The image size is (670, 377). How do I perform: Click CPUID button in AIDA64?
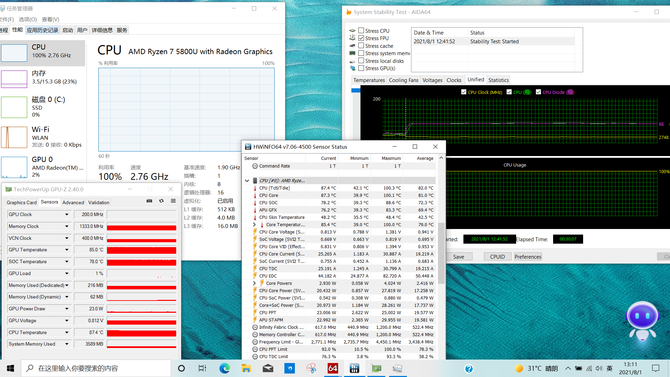(x=497, y=256)
